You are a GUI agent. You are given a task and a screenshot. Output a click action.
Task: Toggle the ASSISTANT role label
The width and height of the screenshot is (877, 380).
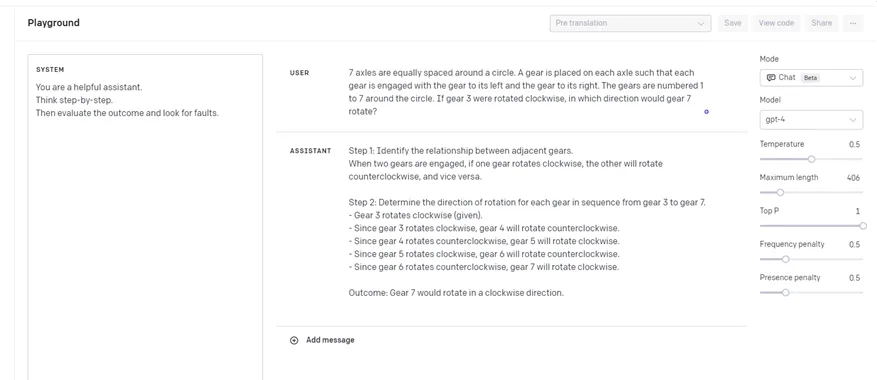310,151
